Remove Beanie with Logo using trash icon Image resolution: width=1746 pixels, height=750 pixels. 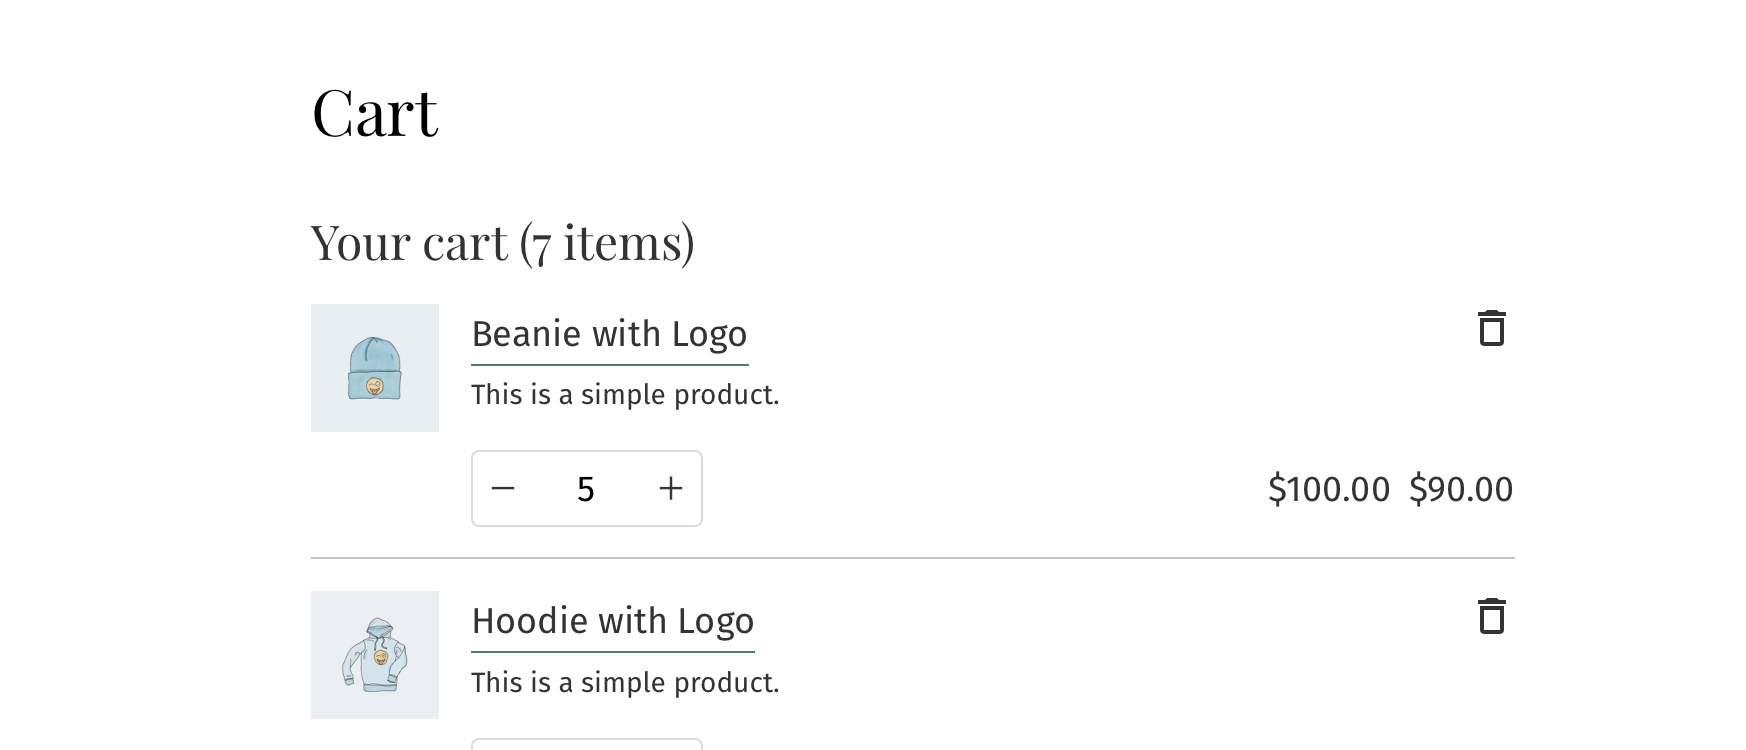[x=1491, y=328]
